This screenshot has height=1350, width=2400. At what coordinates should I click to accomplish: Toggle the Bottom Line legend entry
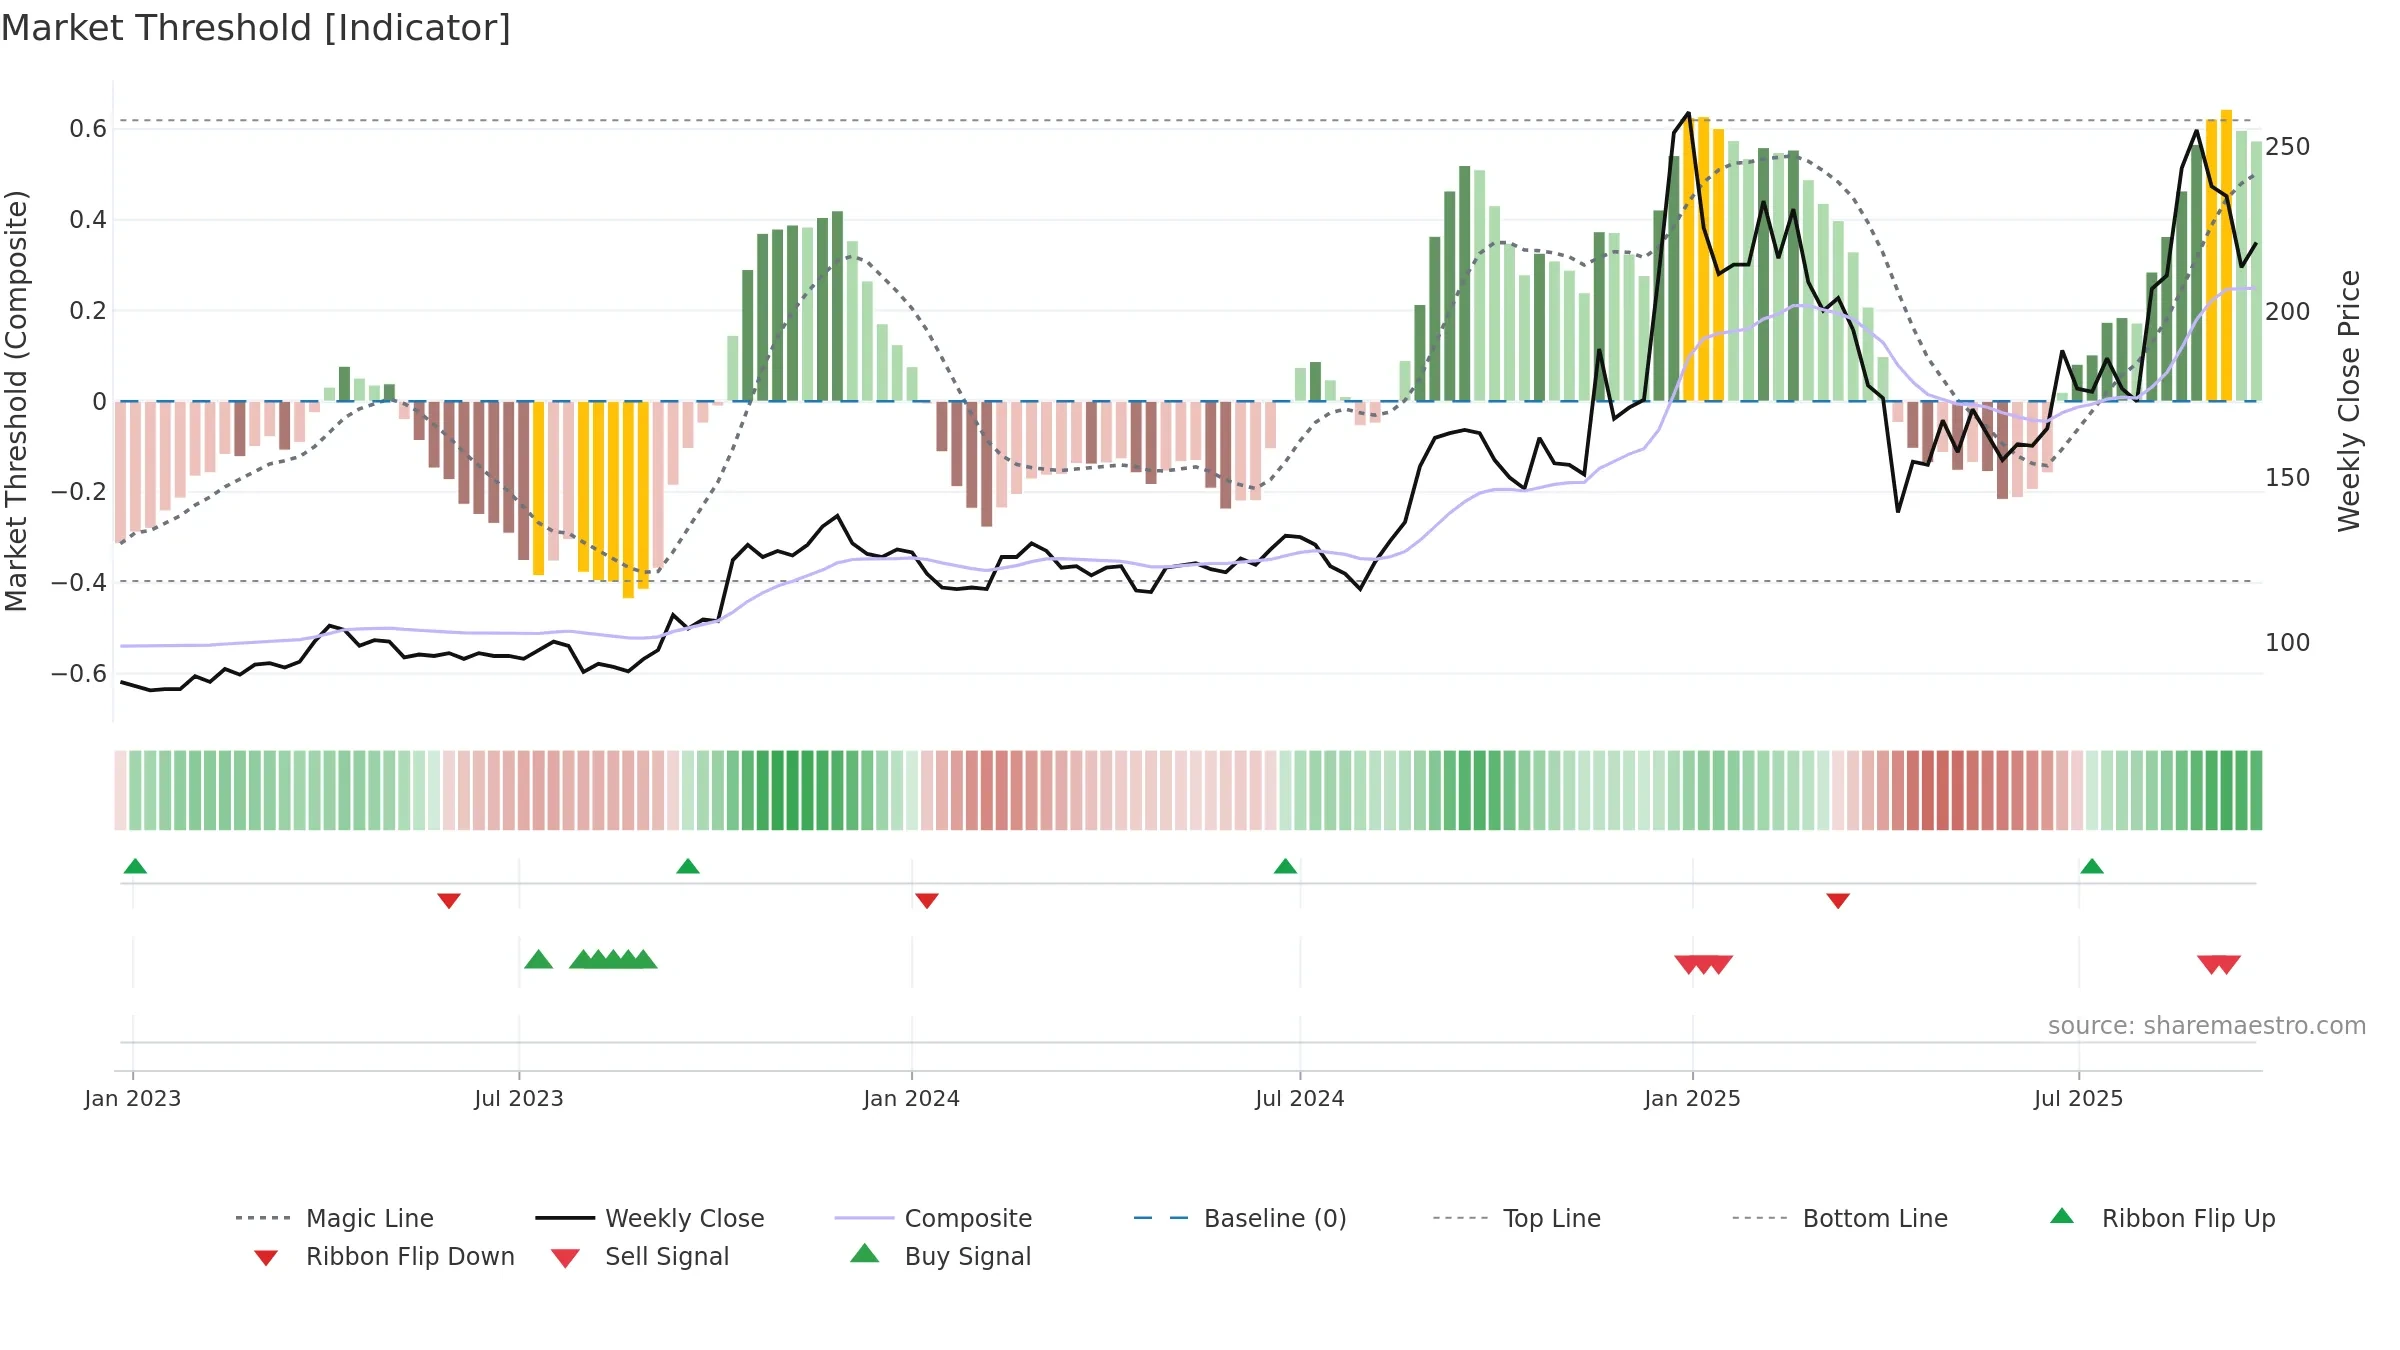coord(1840,1218)
